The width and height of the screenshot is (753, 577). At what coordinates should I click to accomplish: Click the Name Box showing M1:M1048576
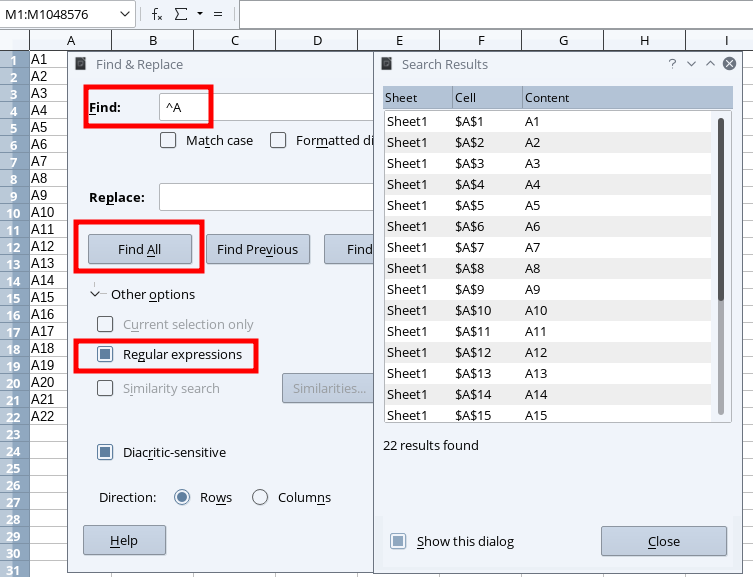pyautogui.click(x=60, y=14)
